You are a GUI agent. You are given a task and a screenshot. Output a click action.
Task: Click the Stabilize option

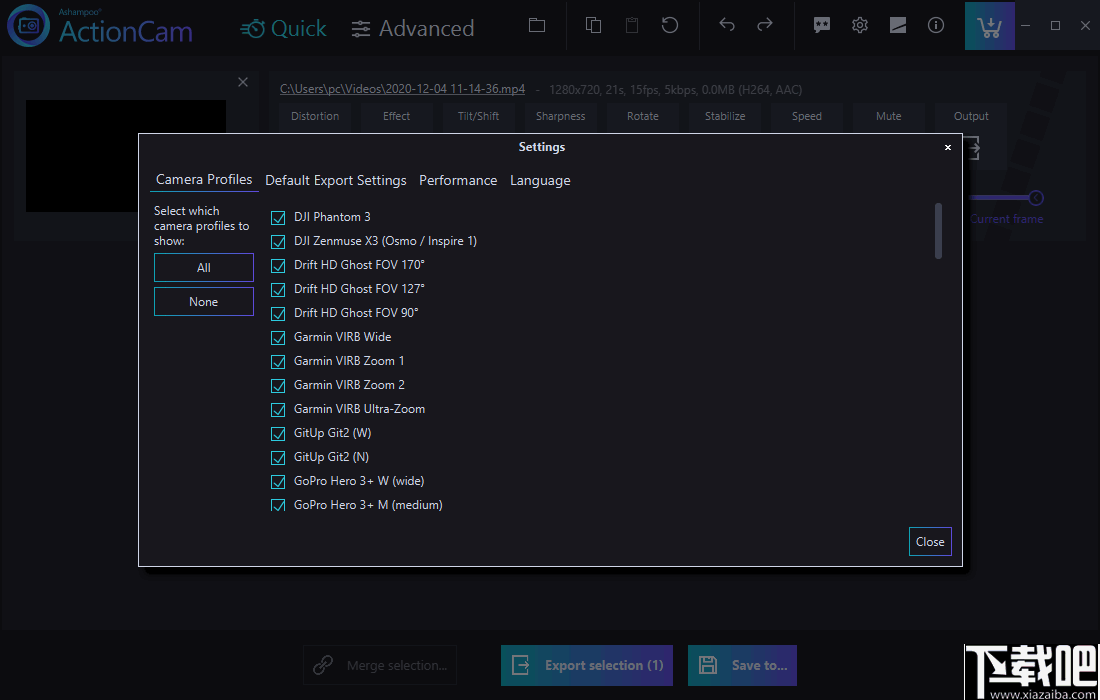pos(725,116)
